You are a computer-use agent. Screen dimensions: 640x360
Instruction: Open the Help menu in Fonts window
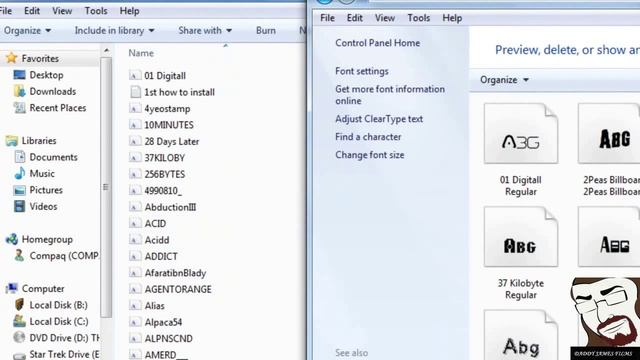(x=452, y=18)
